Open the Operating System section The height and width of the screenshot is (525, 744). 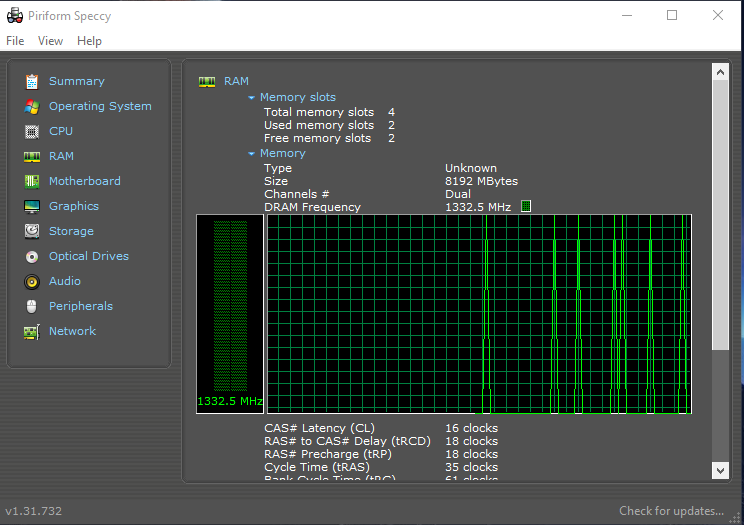coord(100,106)
